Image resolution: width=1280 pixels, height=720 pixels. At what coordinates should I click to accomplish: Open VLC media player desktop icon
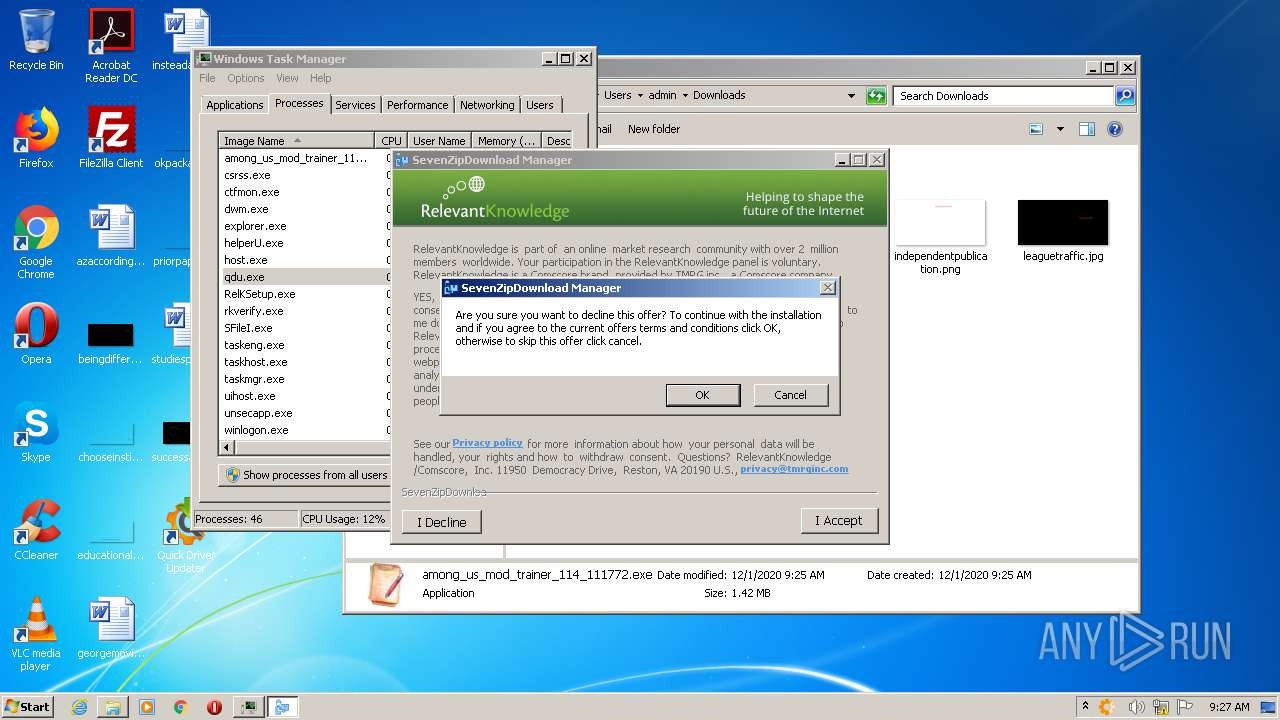point(36,634)
